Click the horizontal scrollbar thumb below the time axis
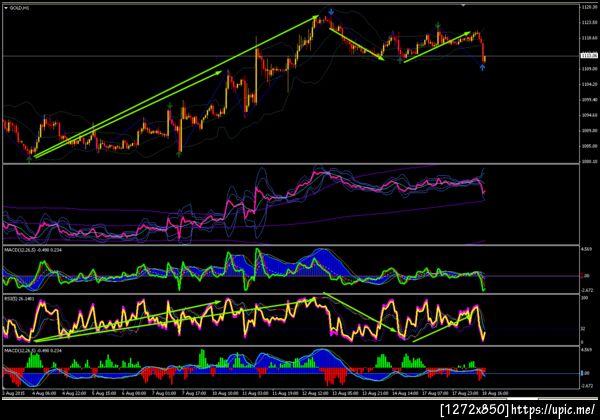 (522, 398)
